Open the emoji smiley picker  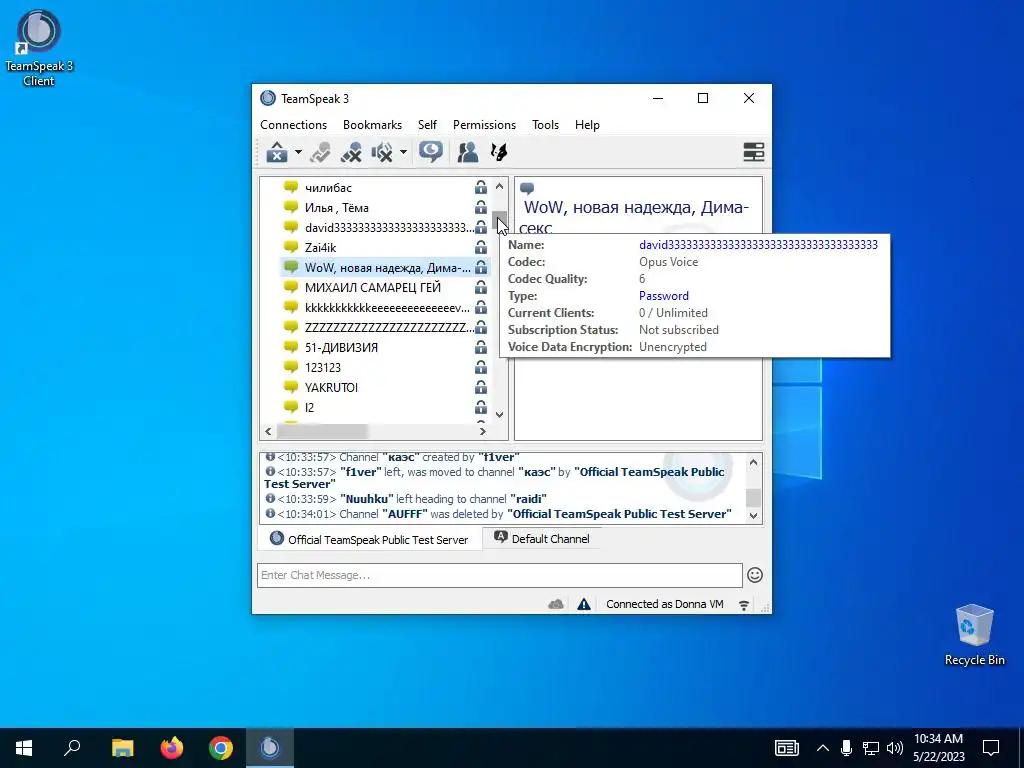(755, 575)
